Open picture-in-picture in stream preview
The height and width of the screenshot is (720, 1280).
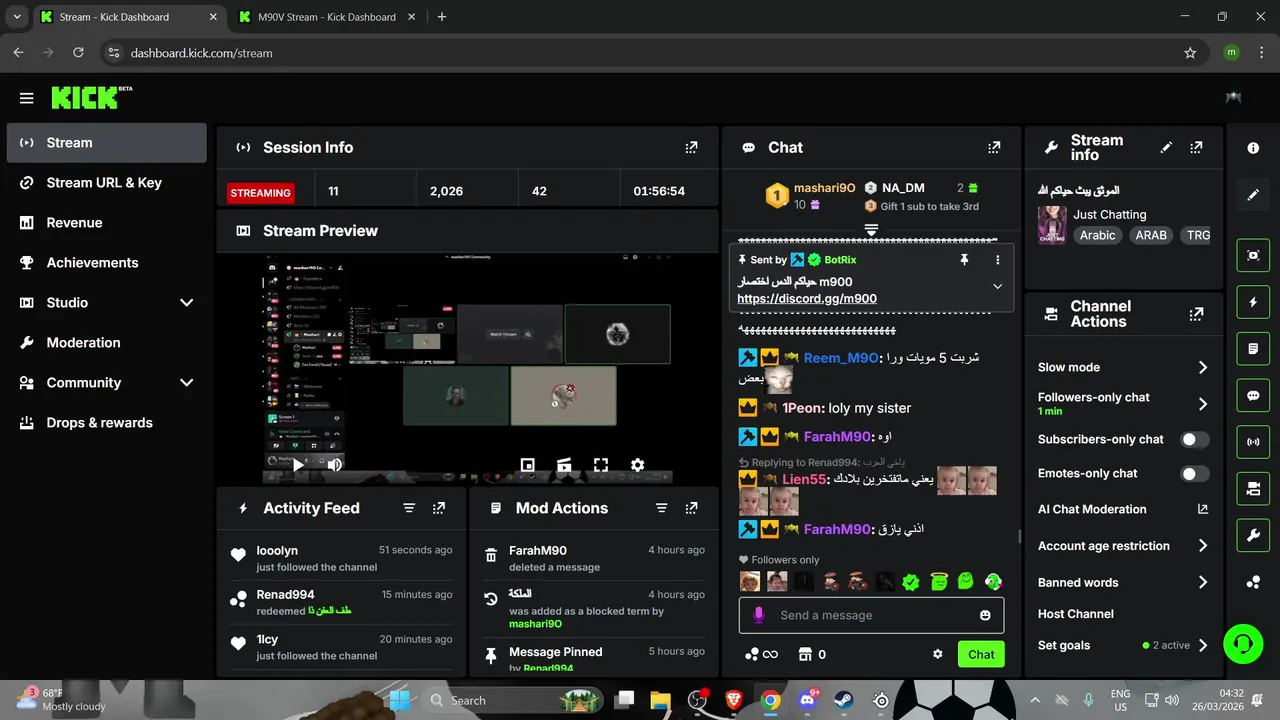point(527,465)
